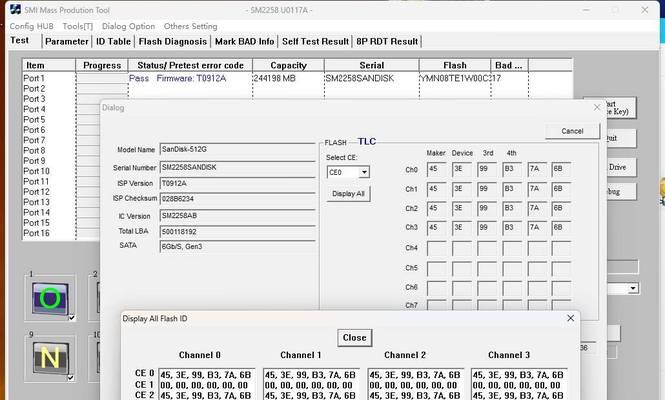Switch to the 8P RDT Result tab
This screenshot has height=400, width=665.
[x=387, y=42]
